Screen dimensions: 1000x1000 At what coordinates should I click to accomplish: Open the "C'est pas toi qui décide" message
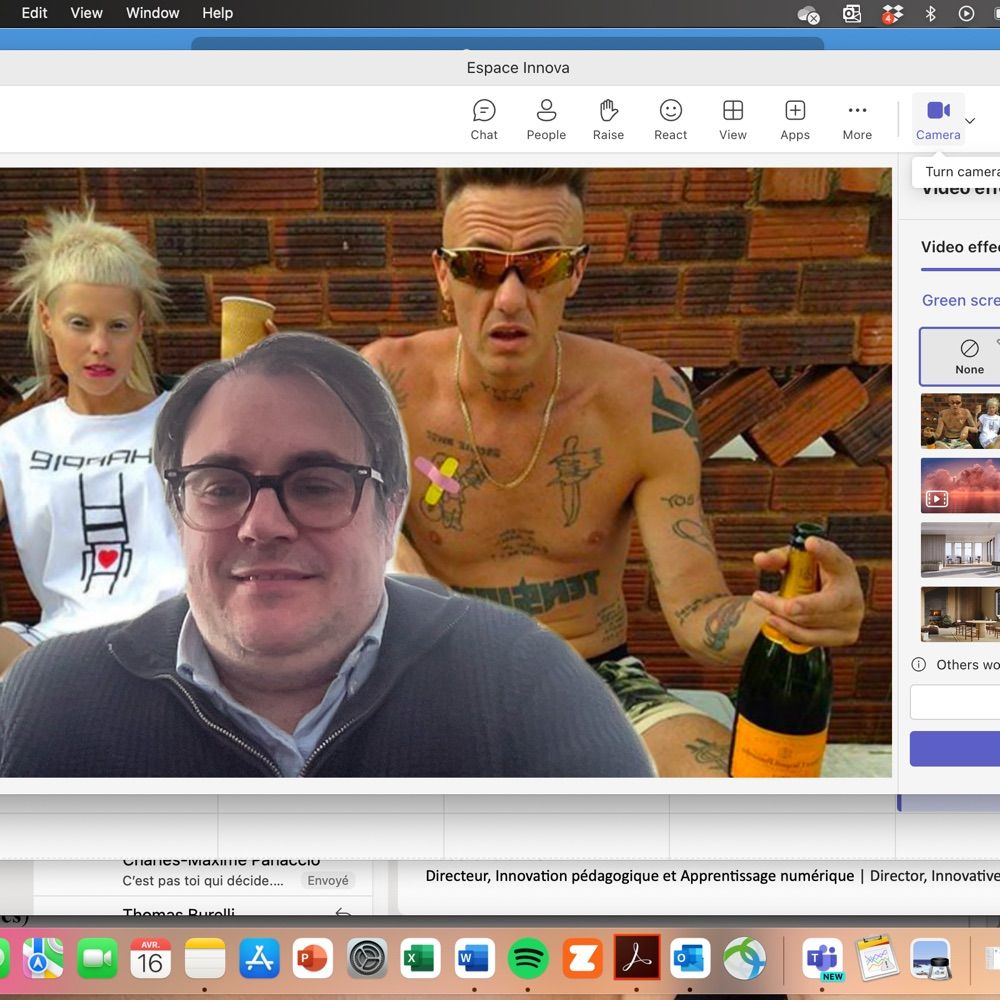[202, 880]
